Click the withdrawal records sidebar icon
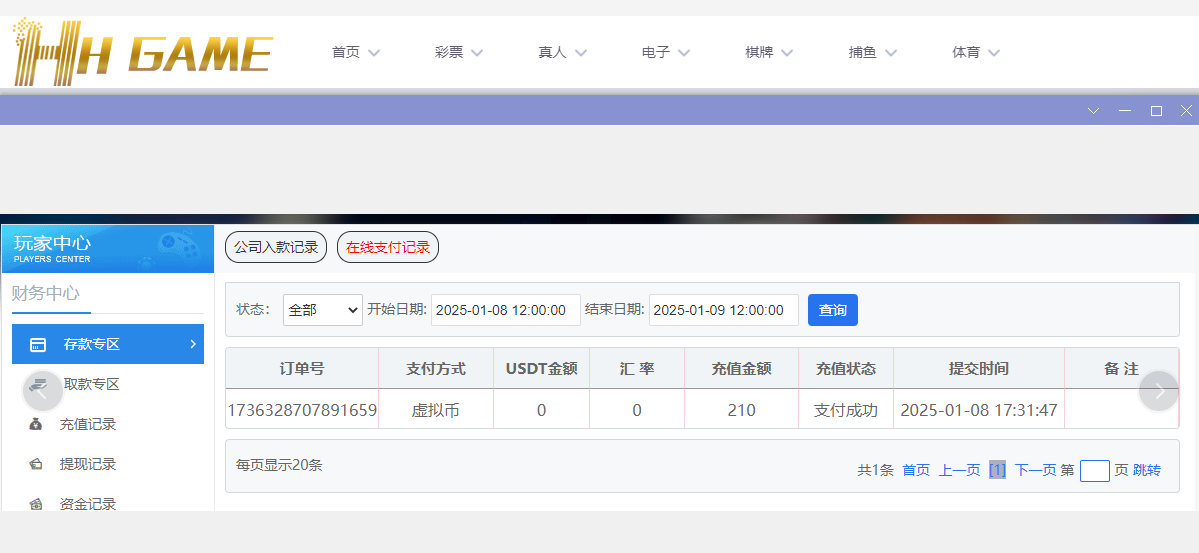 pyautogui.click(x=37, y=465)
